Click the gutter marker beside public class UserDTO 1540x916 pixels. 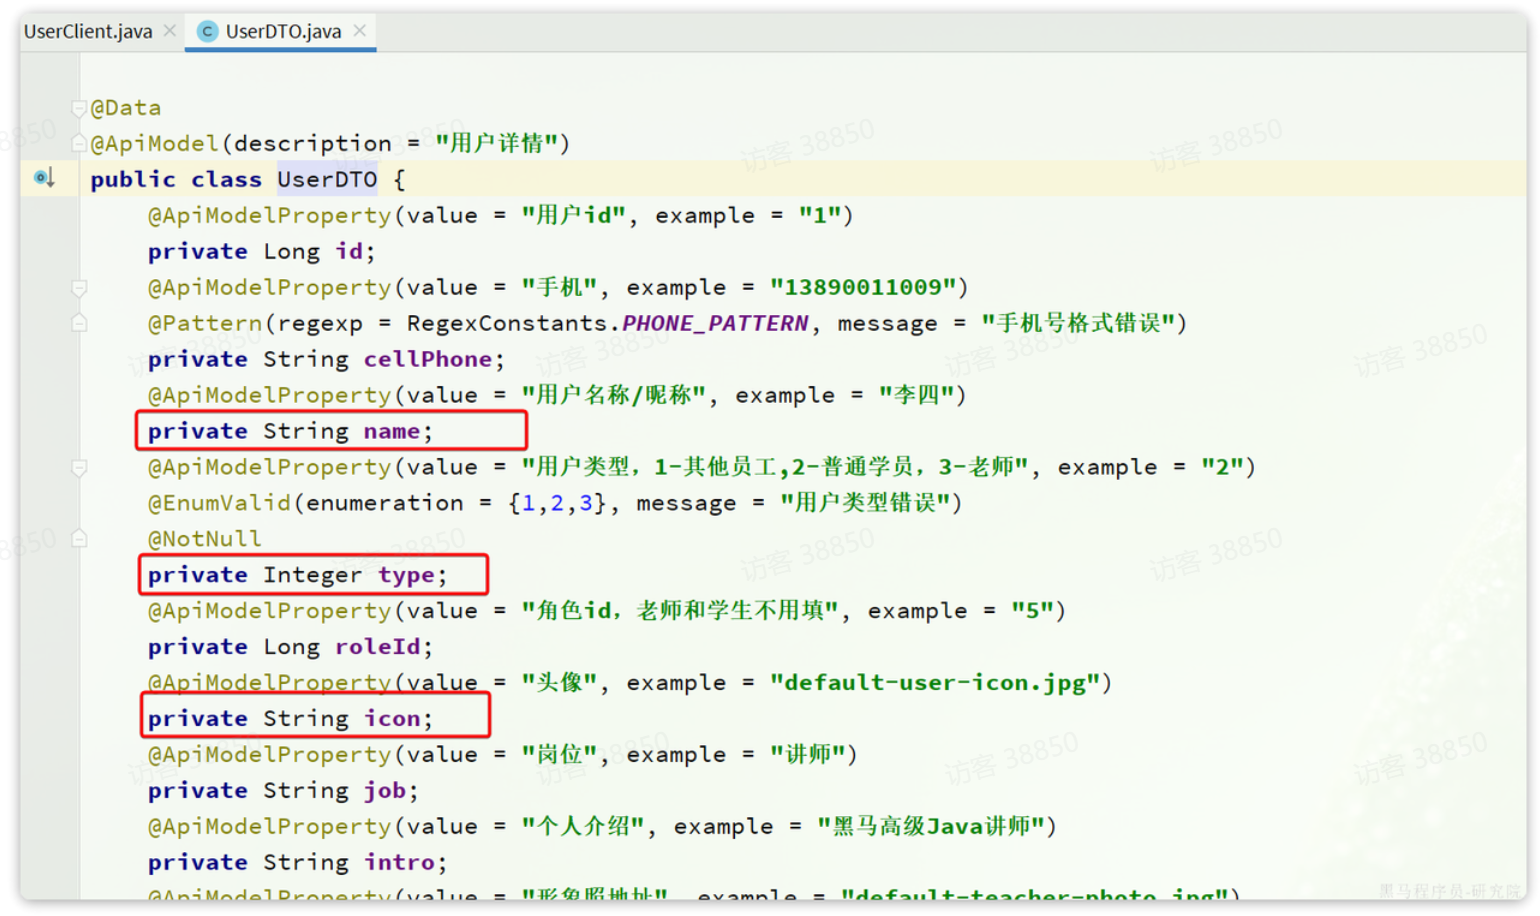click(x=43, y=178)
